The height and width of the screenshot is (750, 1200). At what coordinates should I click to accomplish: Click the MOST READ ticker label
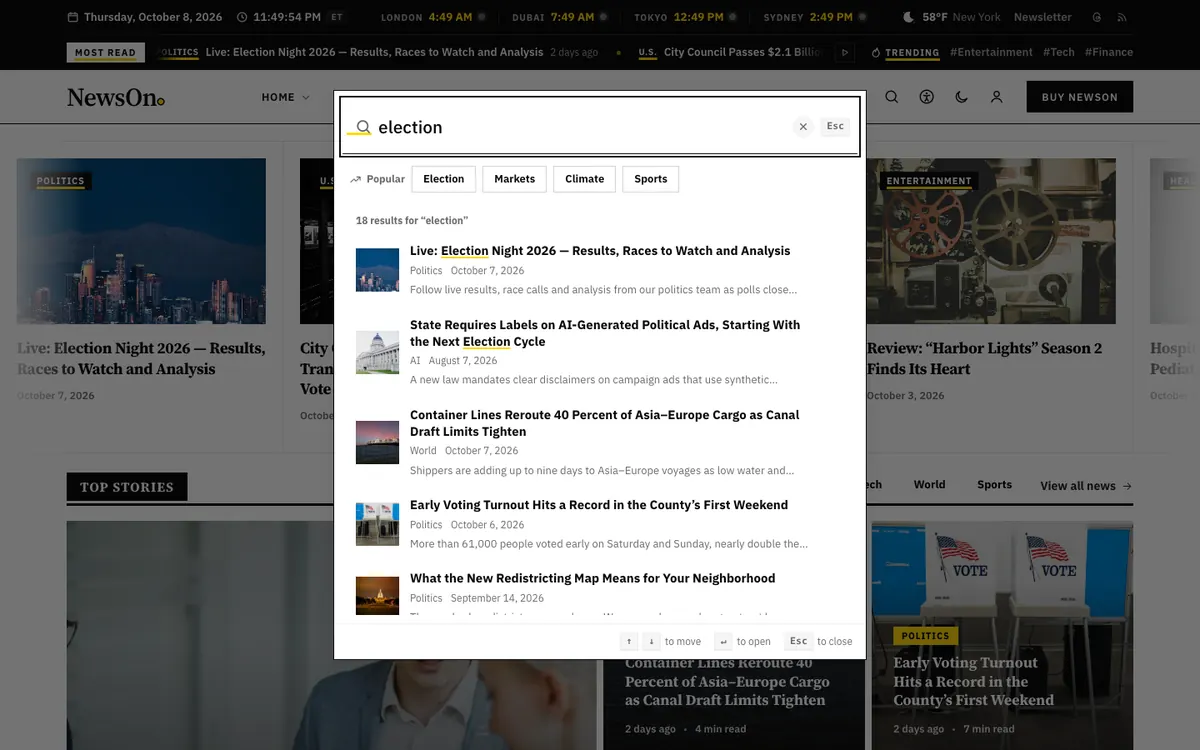[x=106, y=53]
